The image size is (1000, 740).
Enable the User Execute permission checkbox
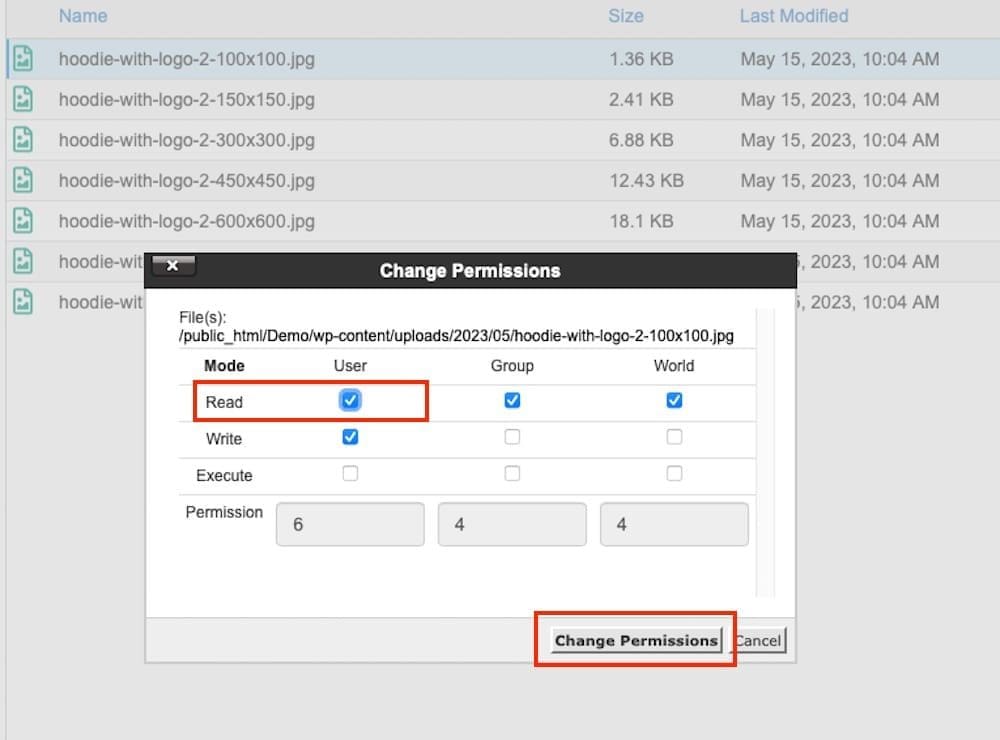click(x=350, y=474)
